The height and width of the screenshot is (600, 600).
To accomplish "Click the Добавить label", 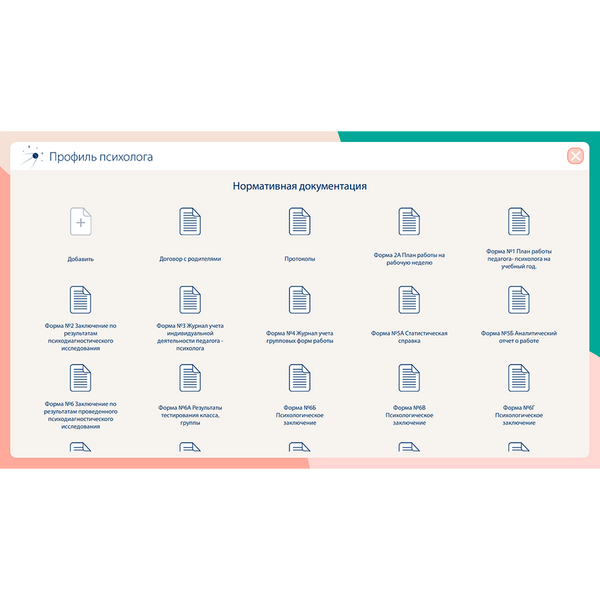I will coord(80,259).
